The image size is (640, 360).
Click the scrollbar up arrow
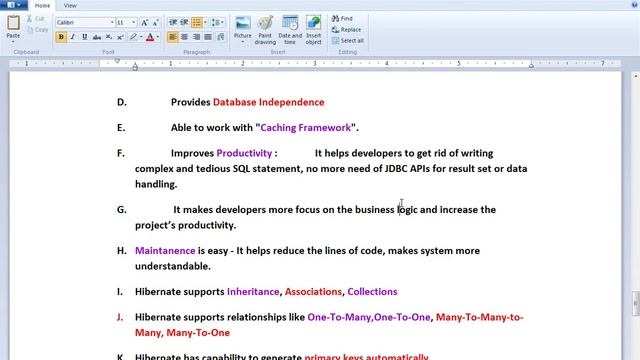[636, 76]
